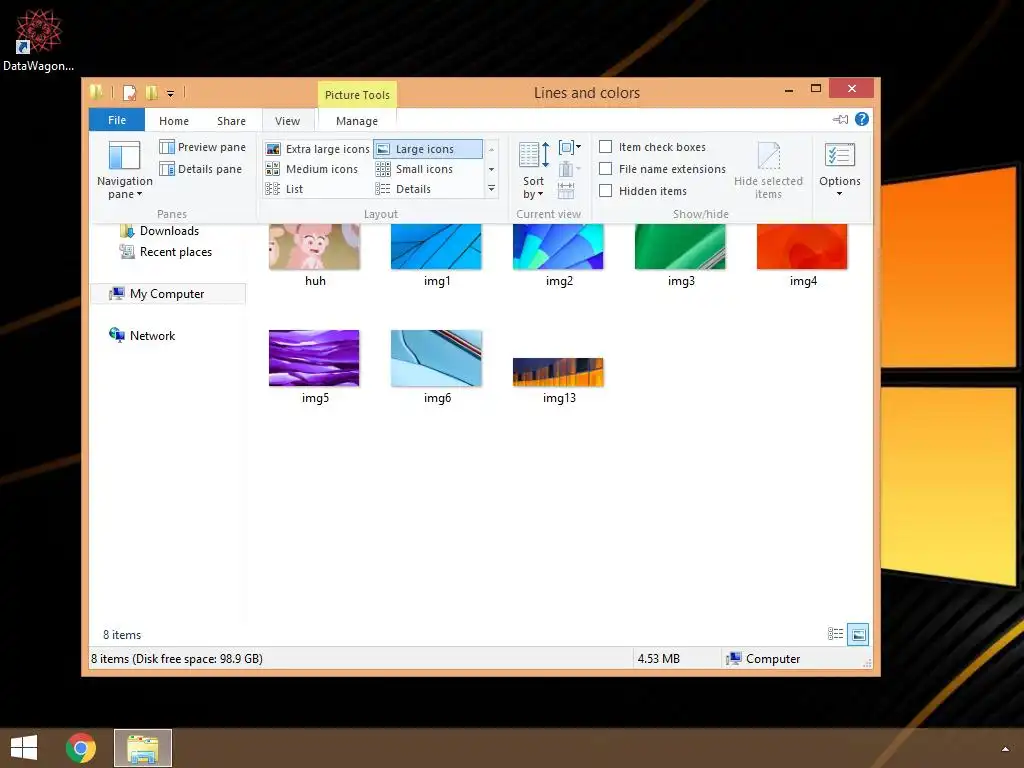
Task: Select the img6 thumbnail
Action: (436, 358)
